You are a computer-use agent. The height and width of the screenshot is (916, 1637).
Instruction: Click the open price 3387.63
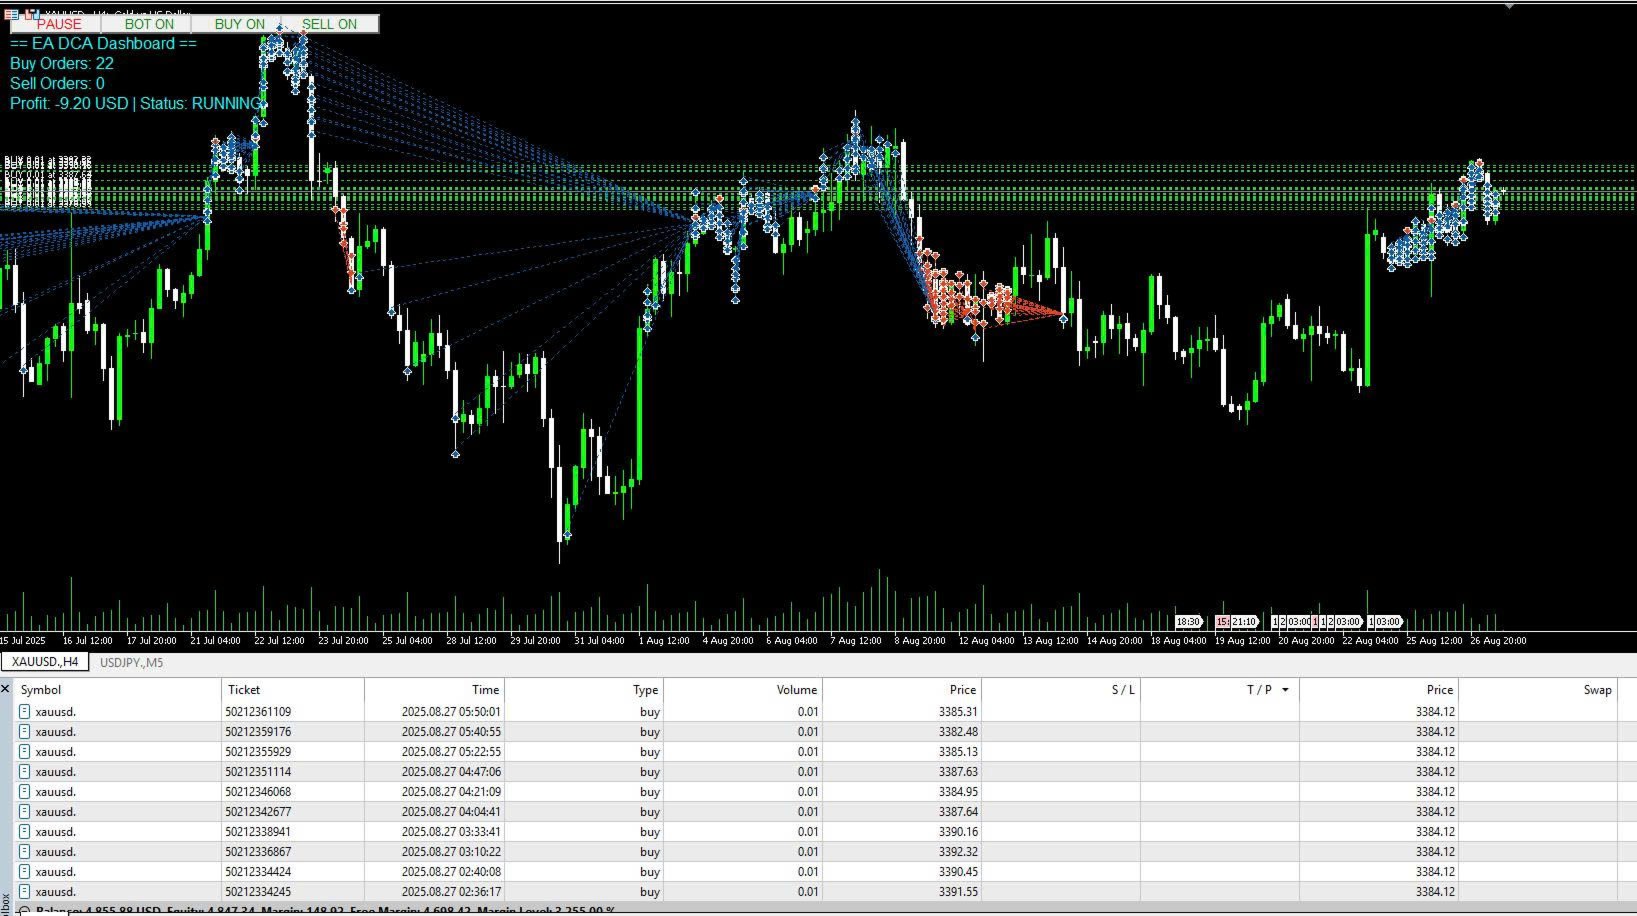[958, 772]
